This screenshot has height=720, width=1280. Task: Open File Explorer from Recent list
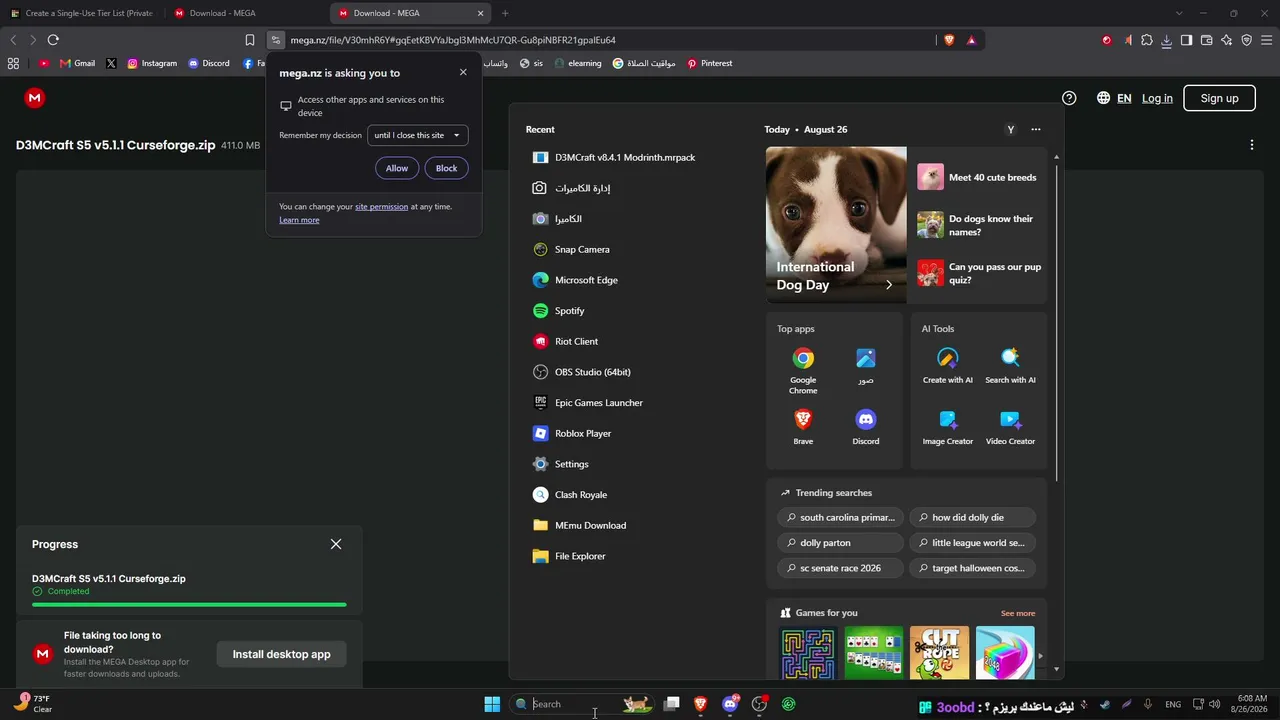[x=569, y=556]
